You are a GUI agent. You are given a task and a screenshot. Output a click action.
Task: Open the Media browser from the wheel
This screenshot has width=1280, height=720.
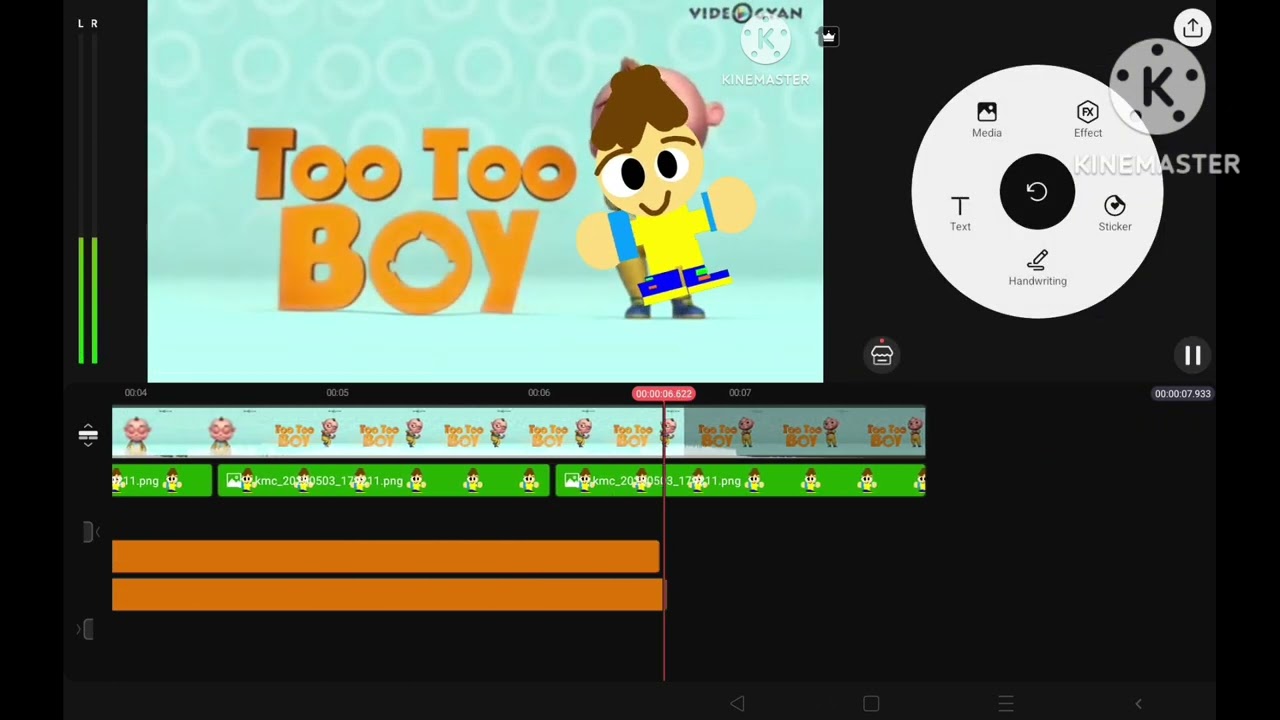[987, 119]
